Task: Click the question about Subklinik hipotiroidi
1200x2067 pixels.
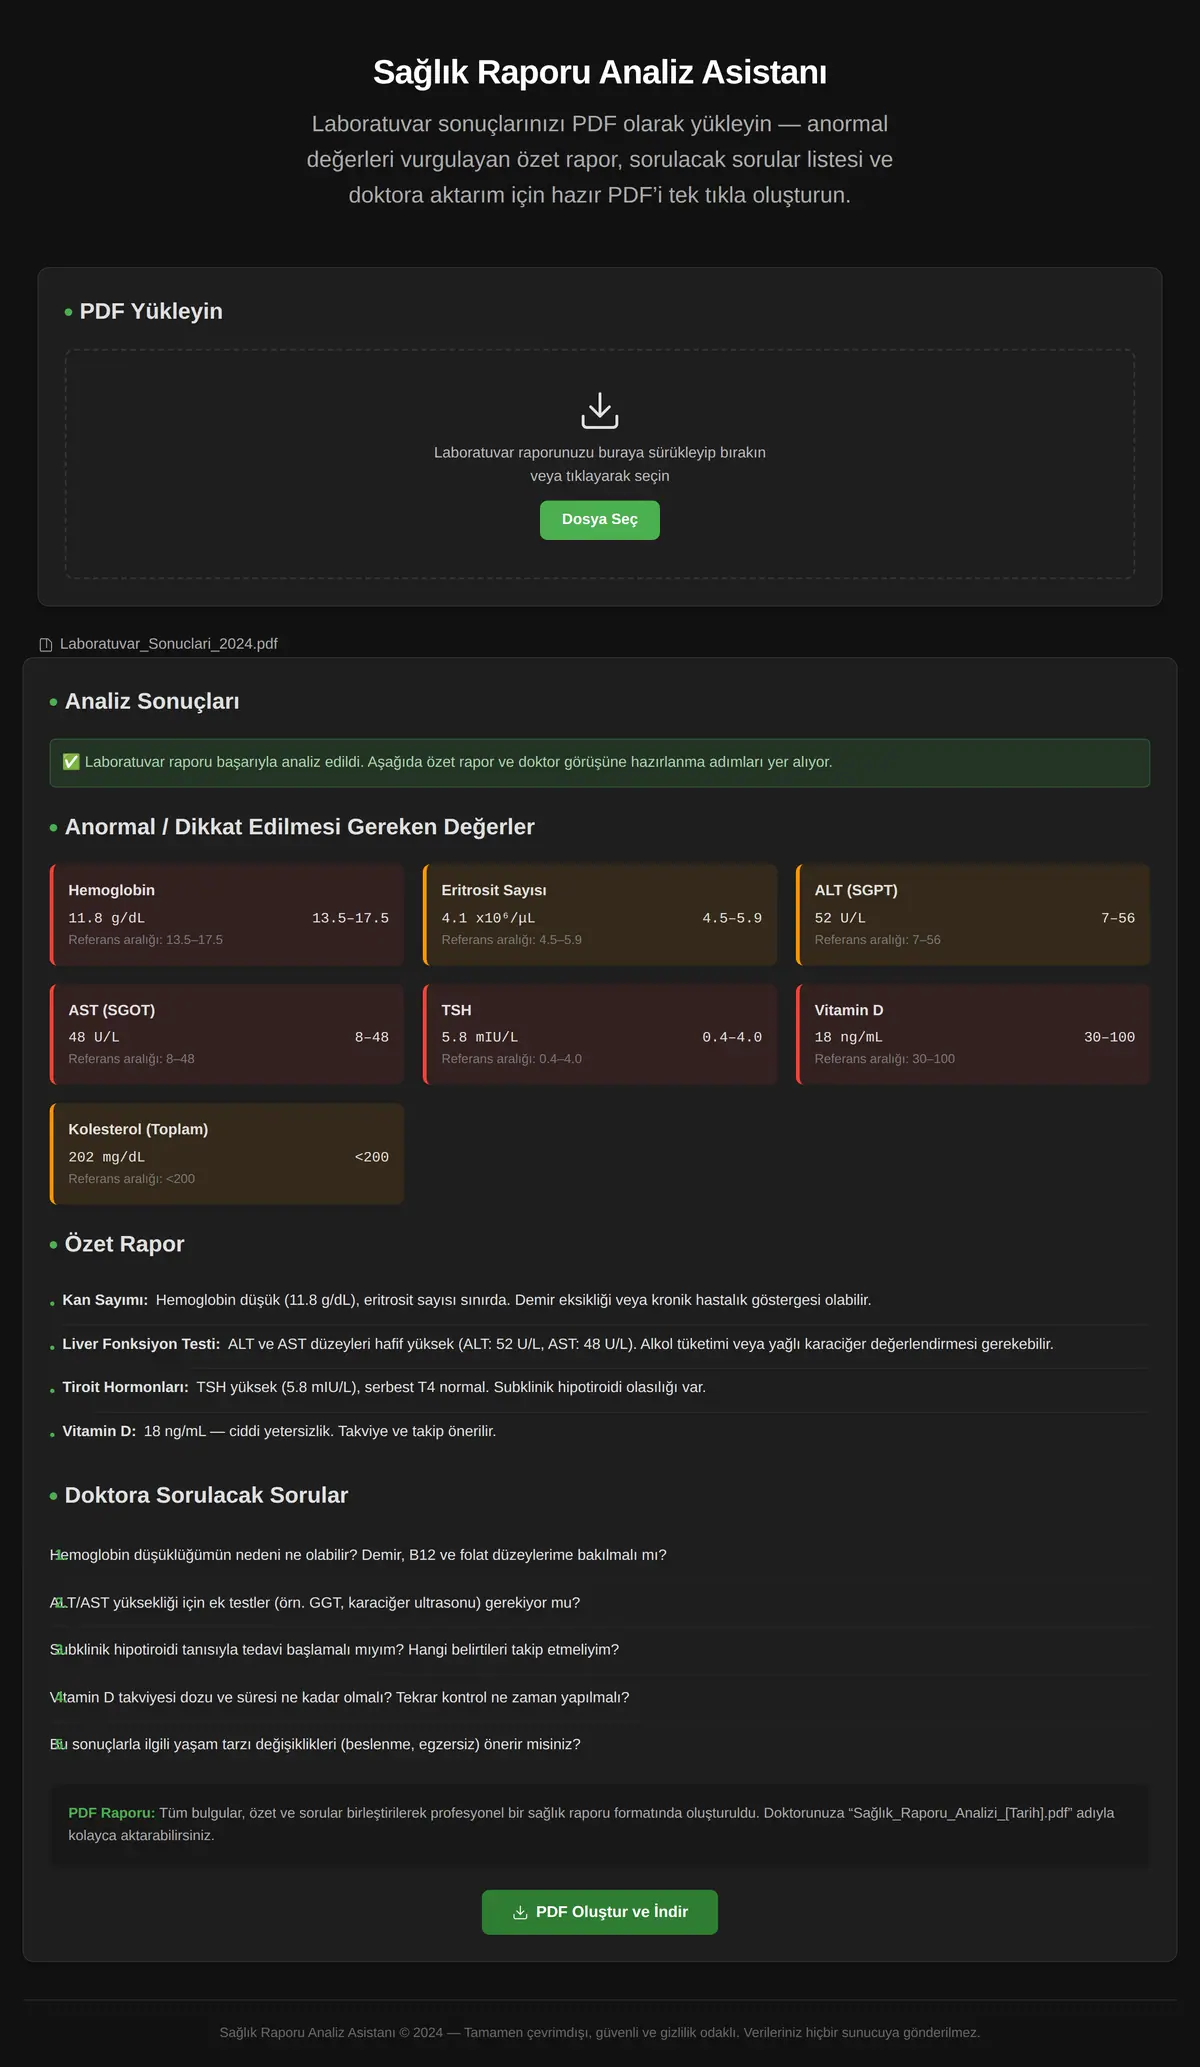Action: 334,1650
